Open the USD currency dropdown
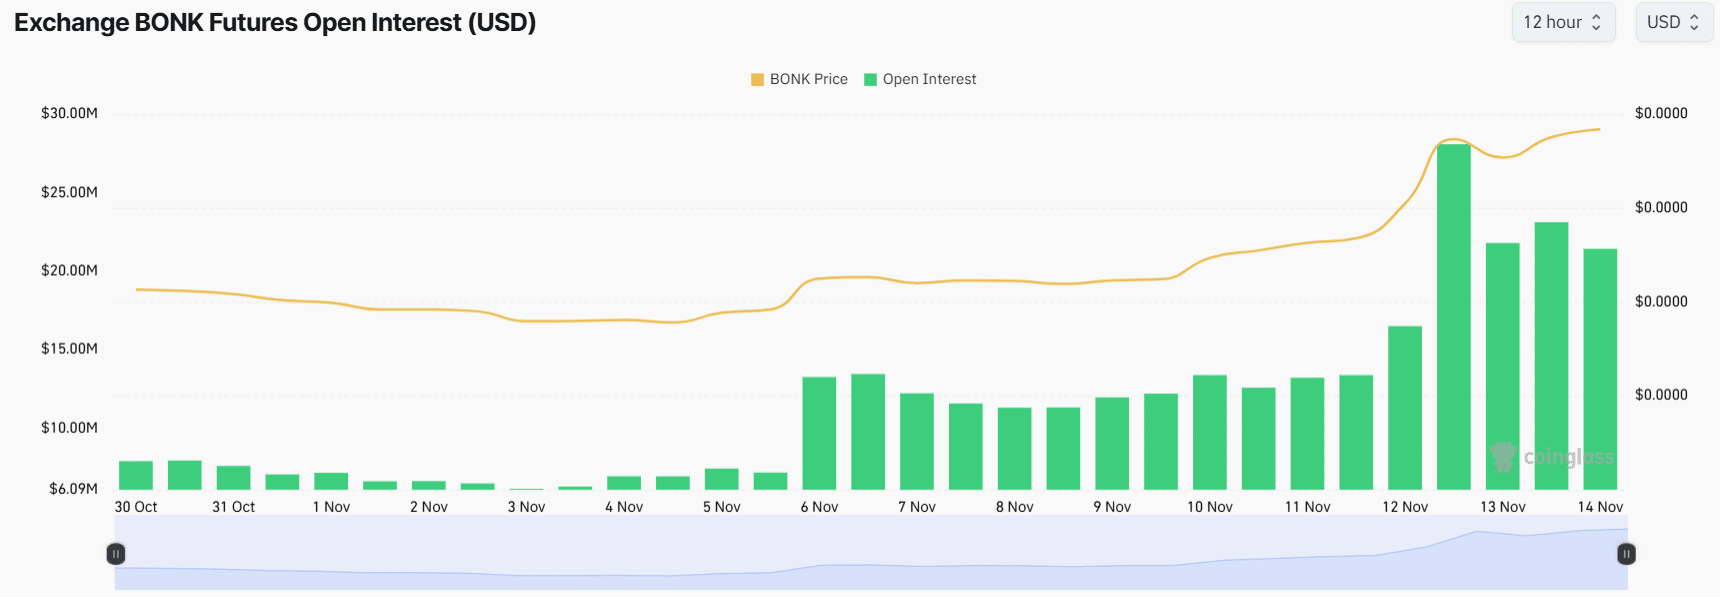 1673,22
